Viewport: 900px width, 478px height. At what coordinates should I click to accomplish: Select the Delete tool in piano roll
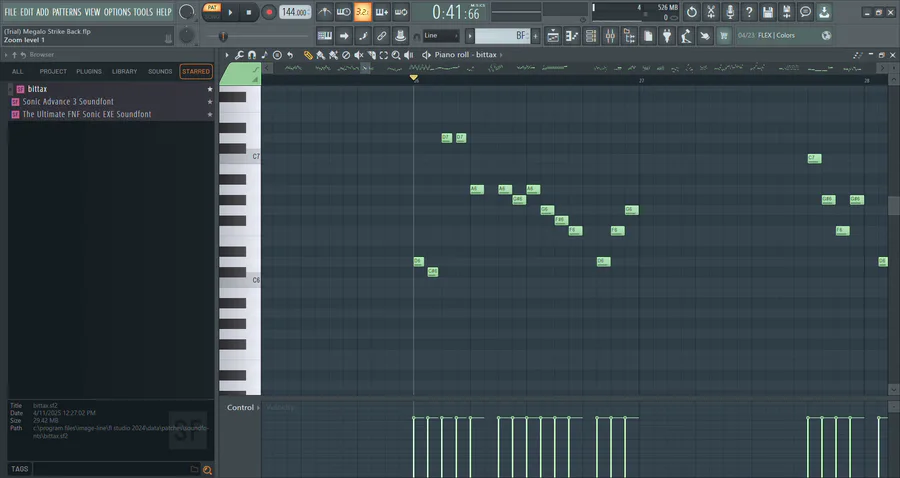point(346,55)
